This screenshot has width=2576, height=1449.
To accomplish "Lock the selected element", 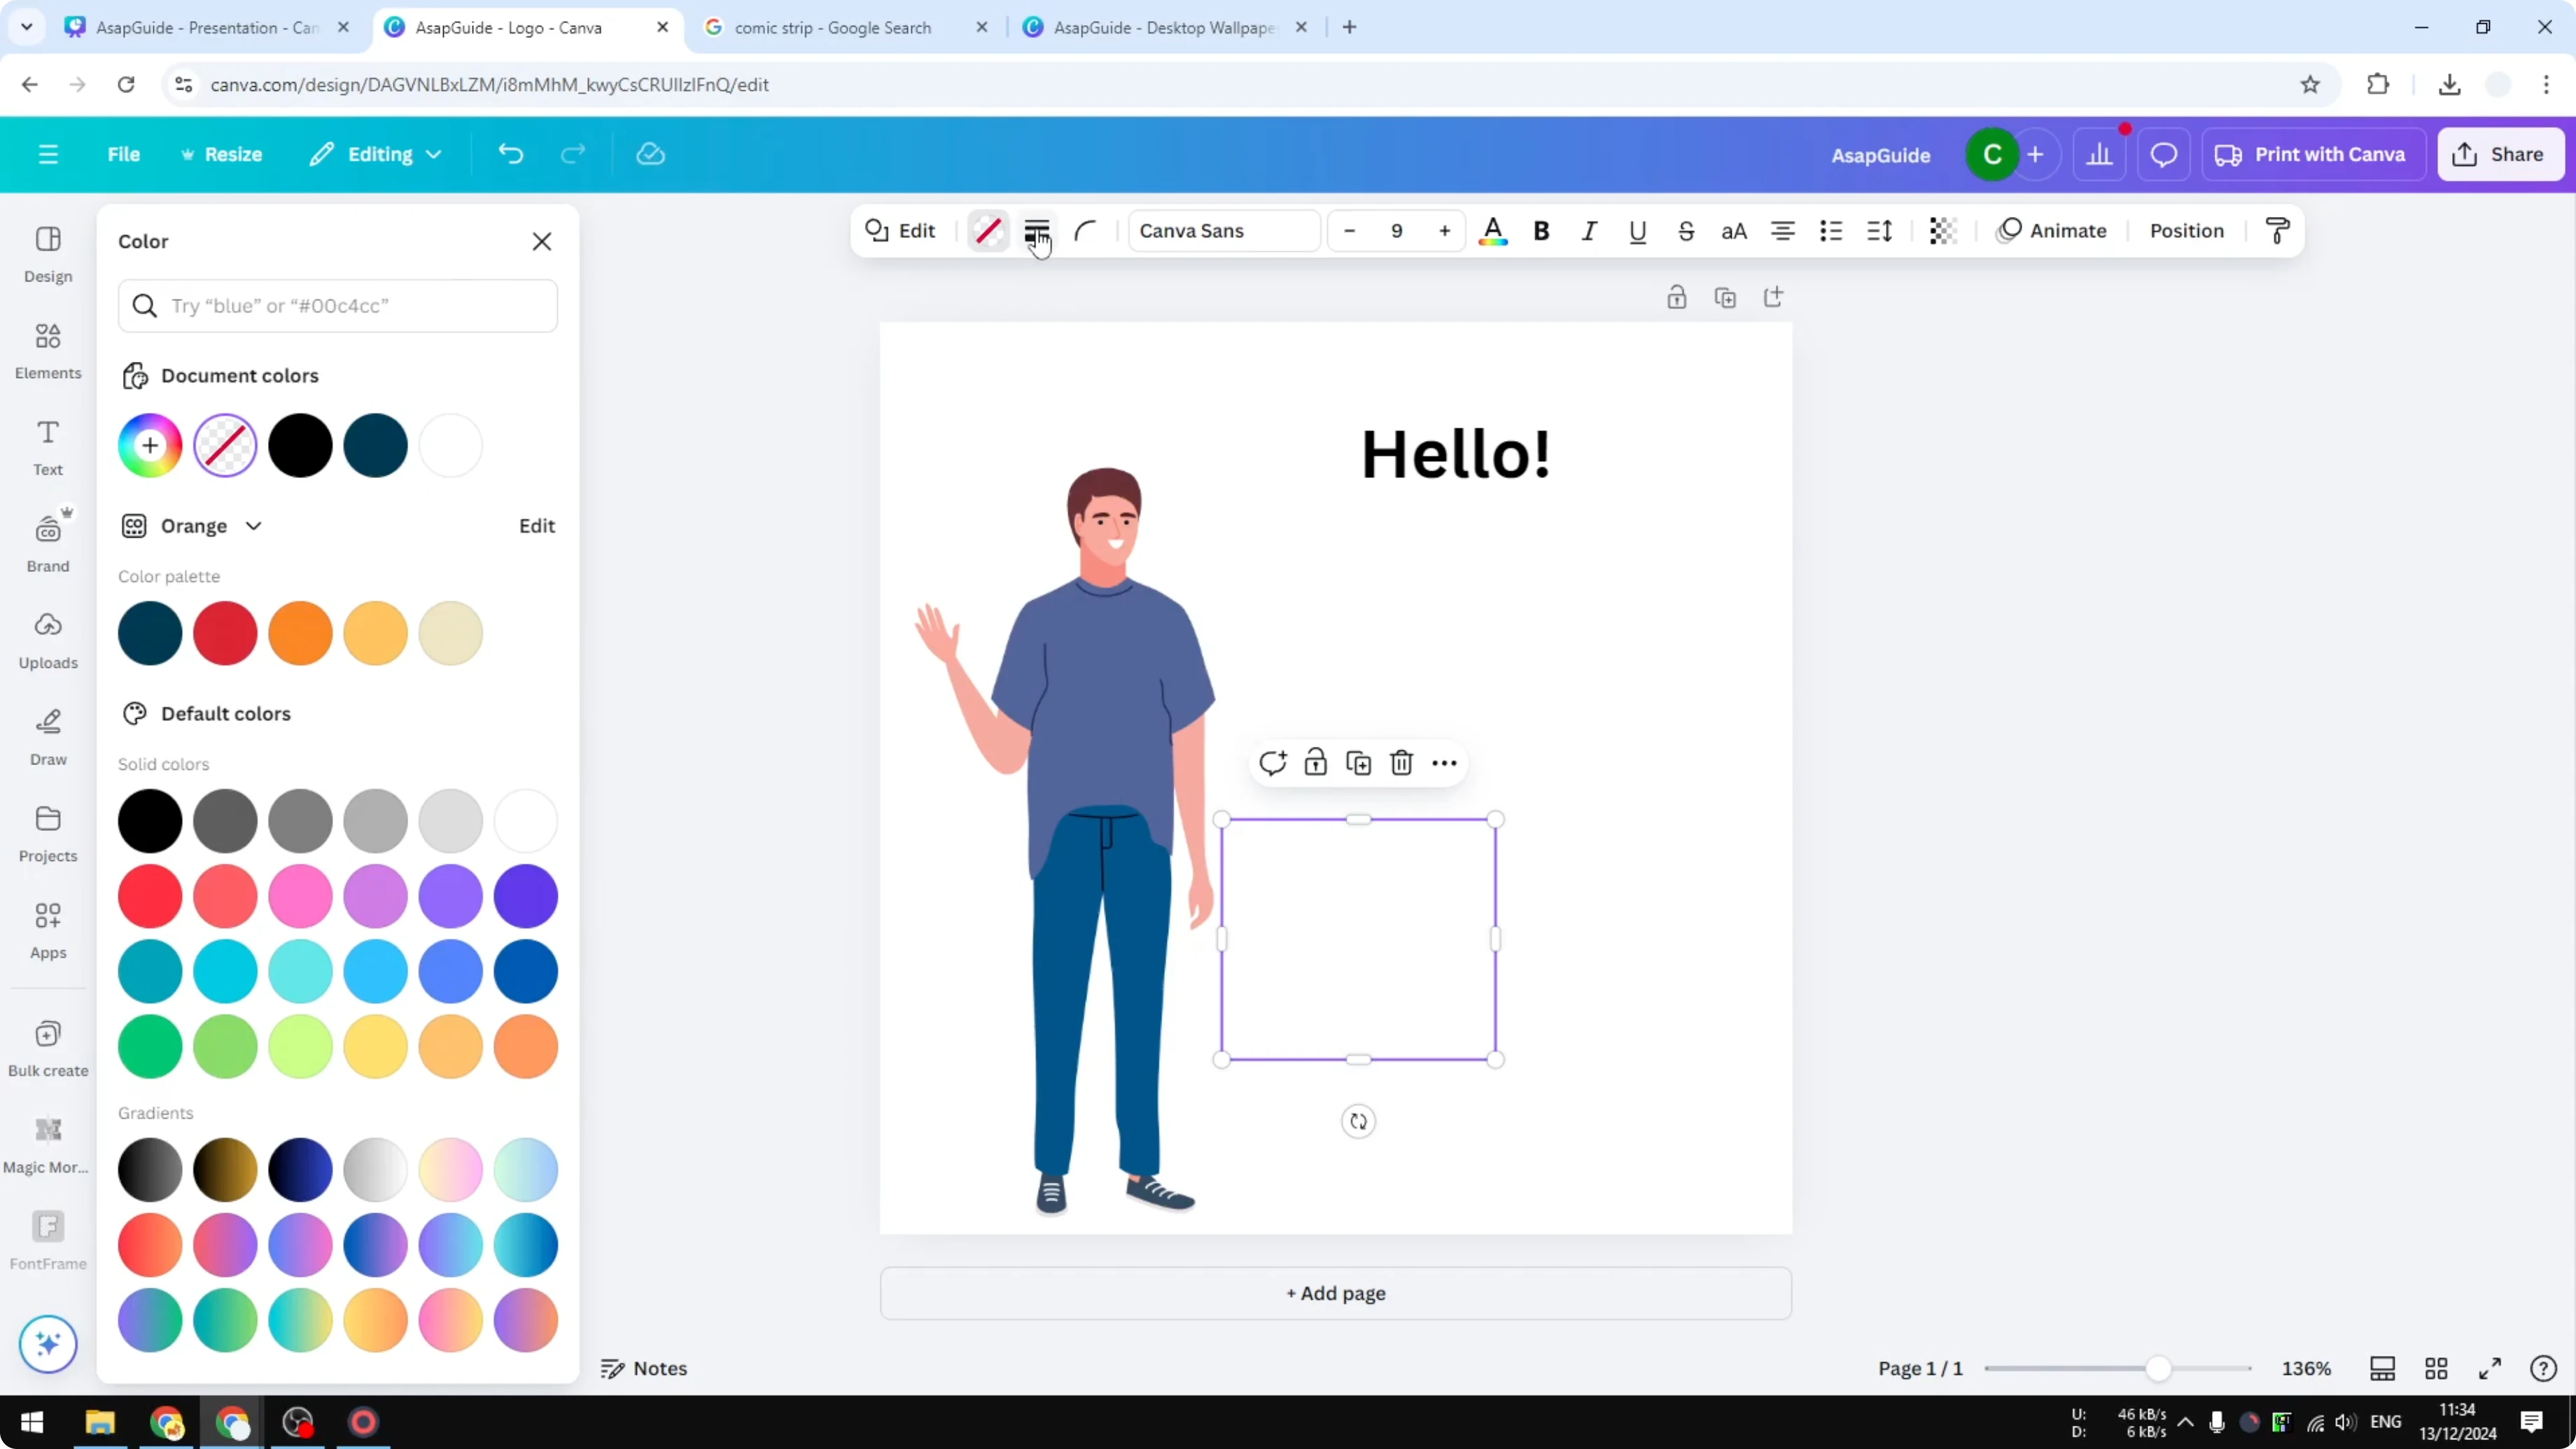I will [x=1316, y=762].
